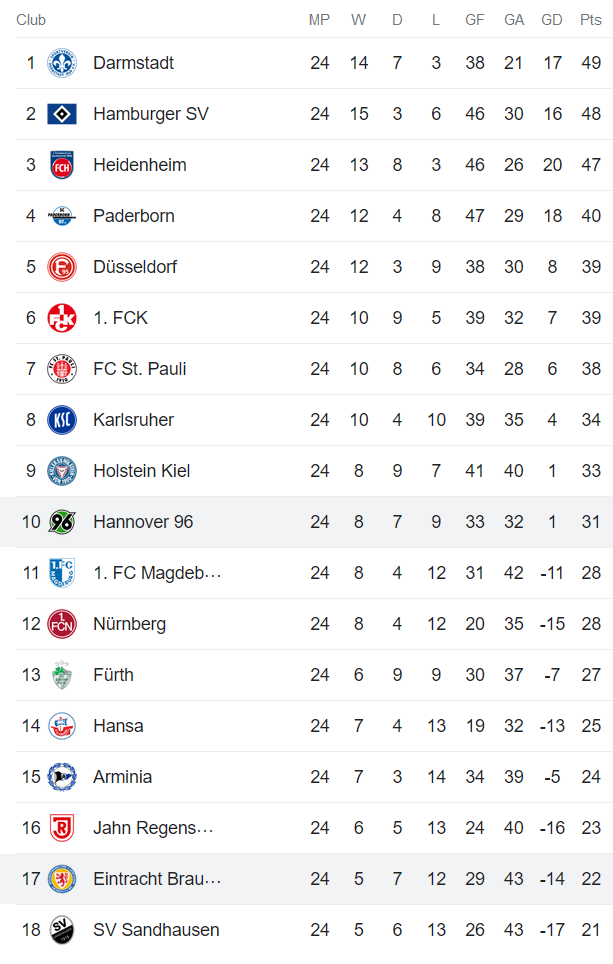Click the Arminia club crest

(x=62, y=777)
